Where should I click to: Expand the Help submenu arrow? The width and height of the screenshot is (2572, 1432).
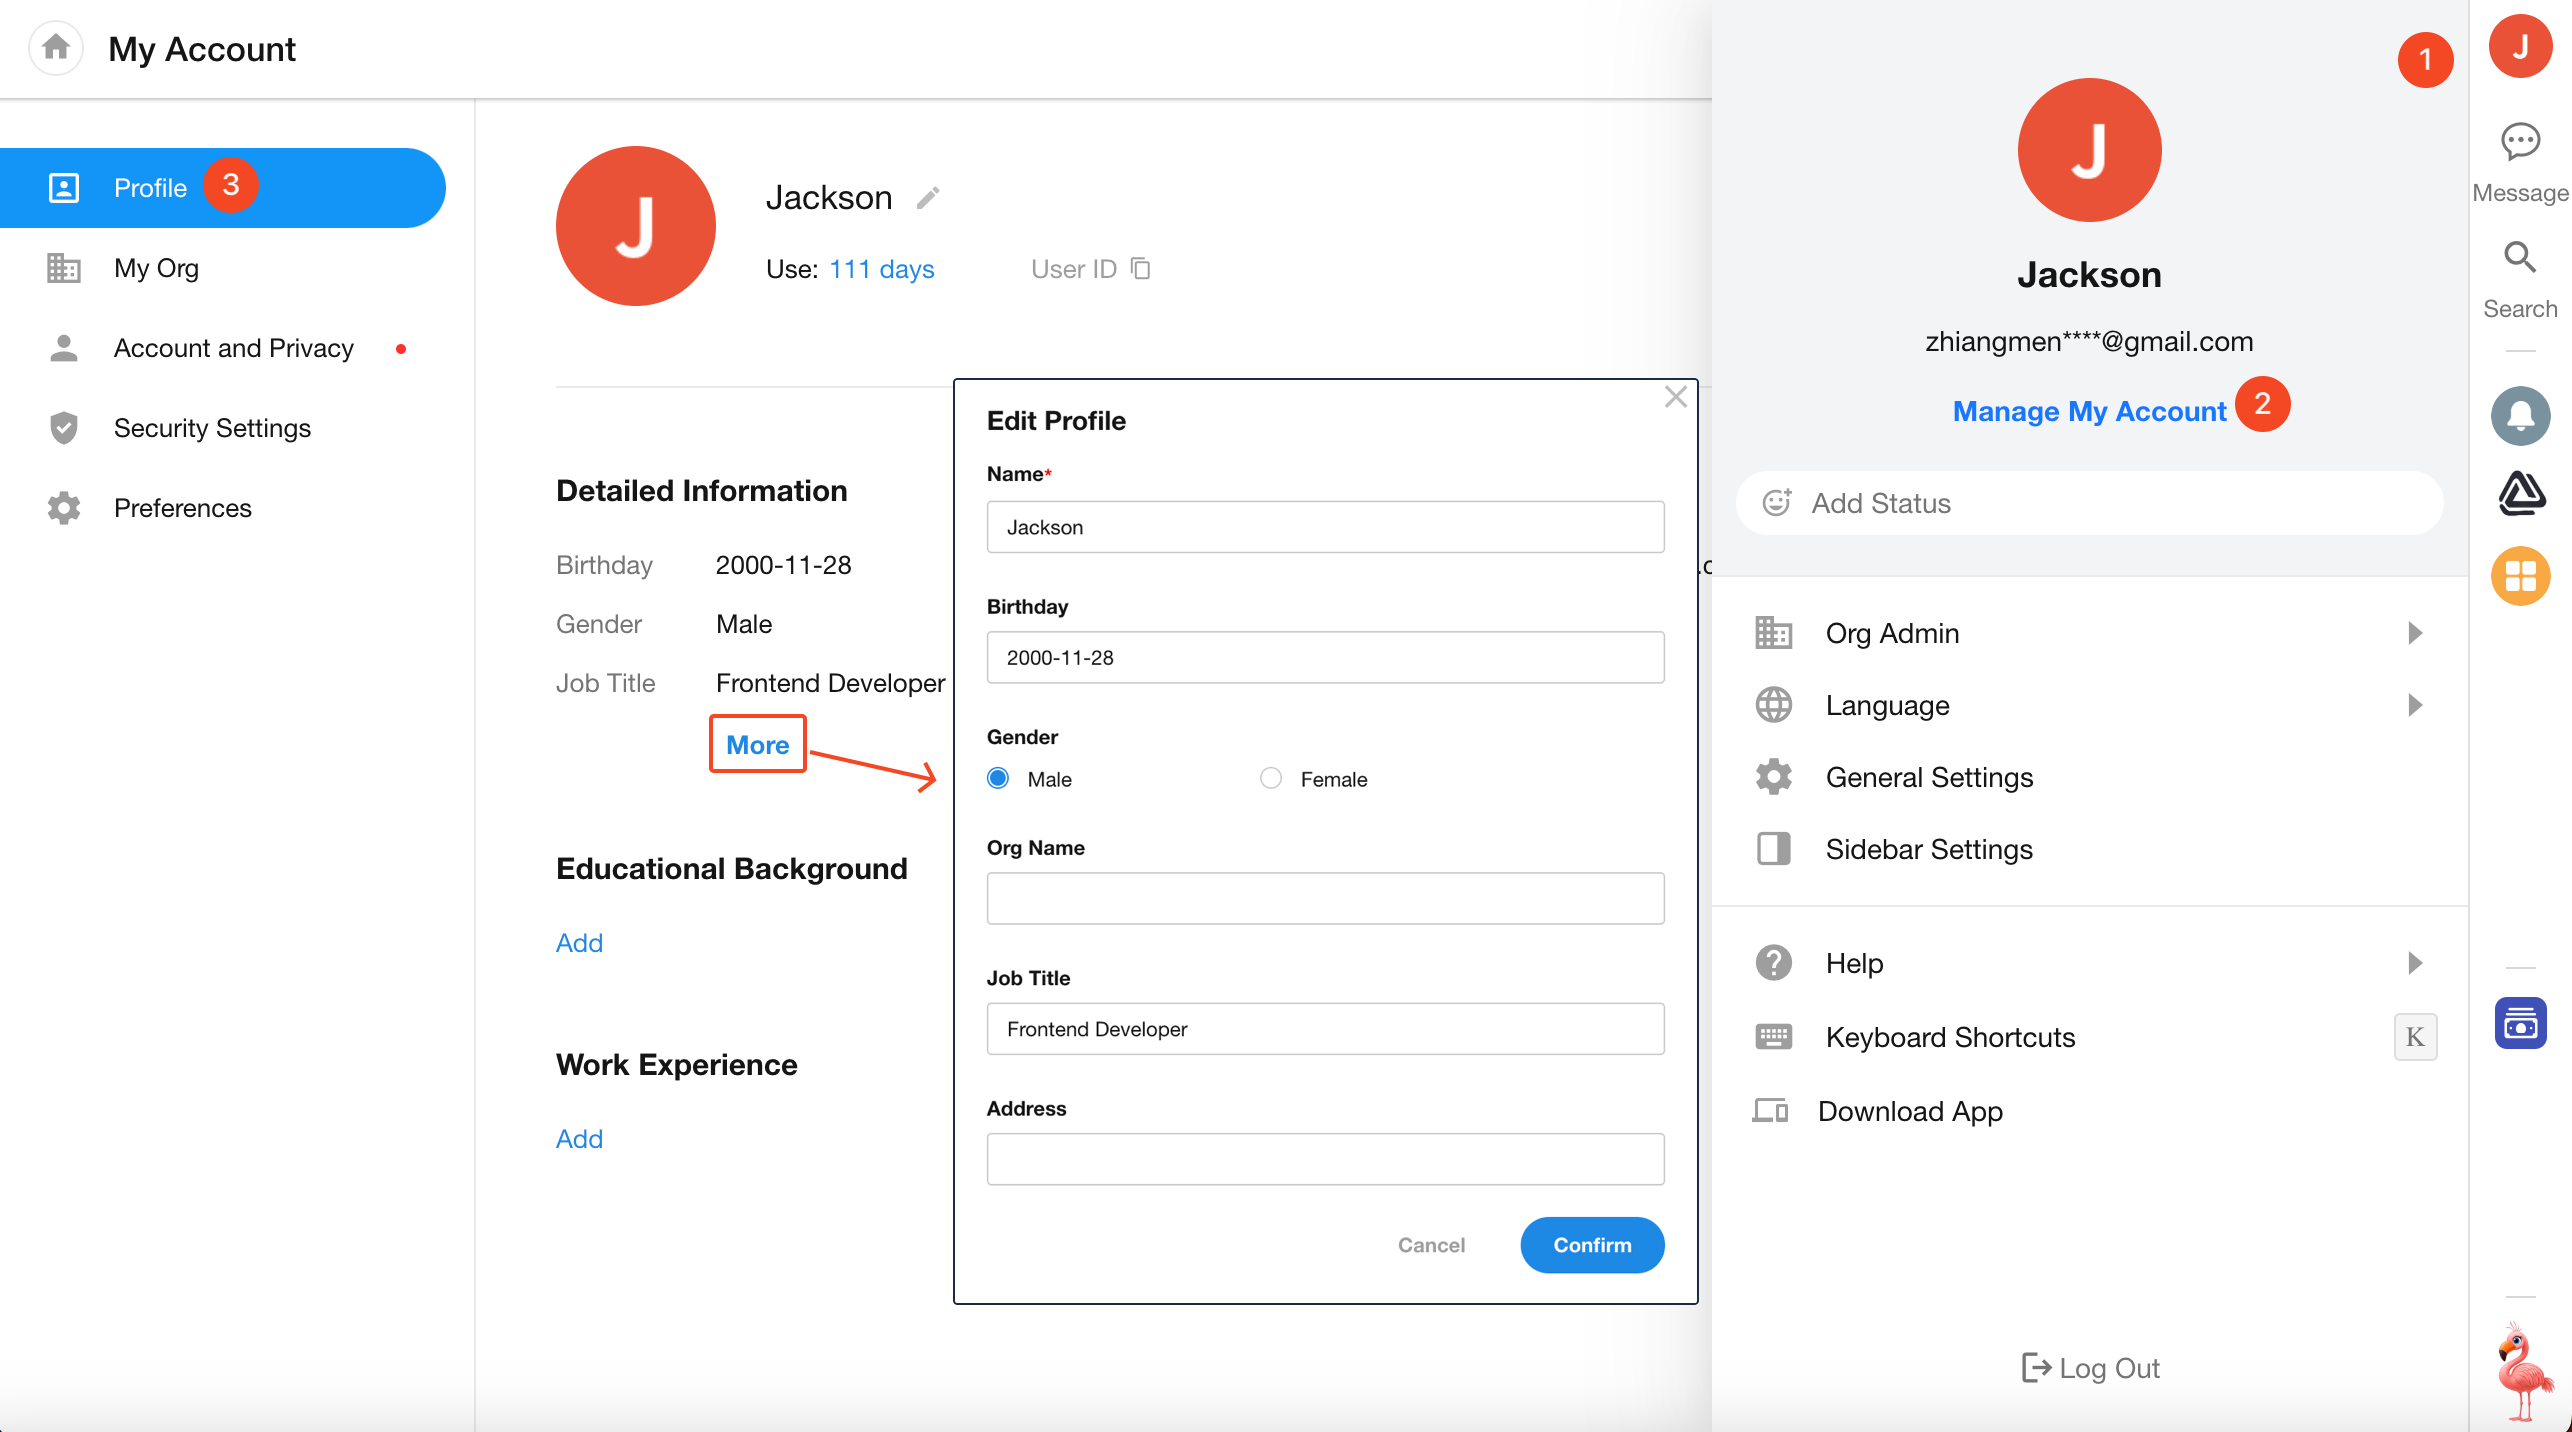2415,963
